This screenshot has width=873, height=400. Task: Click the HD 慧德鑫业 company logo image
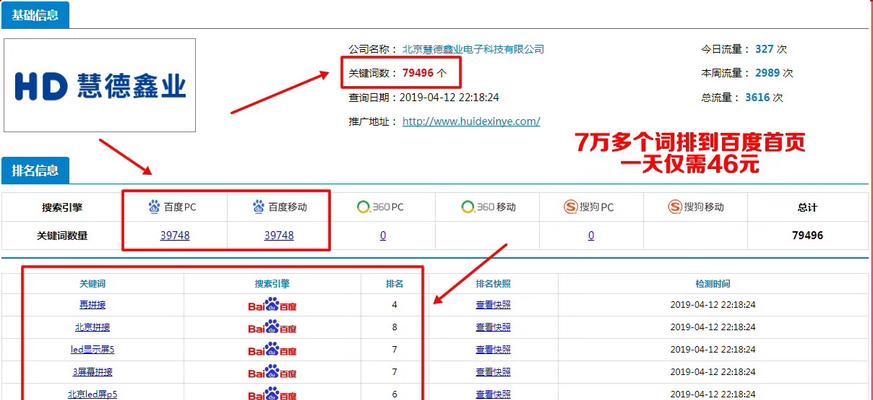100,85
